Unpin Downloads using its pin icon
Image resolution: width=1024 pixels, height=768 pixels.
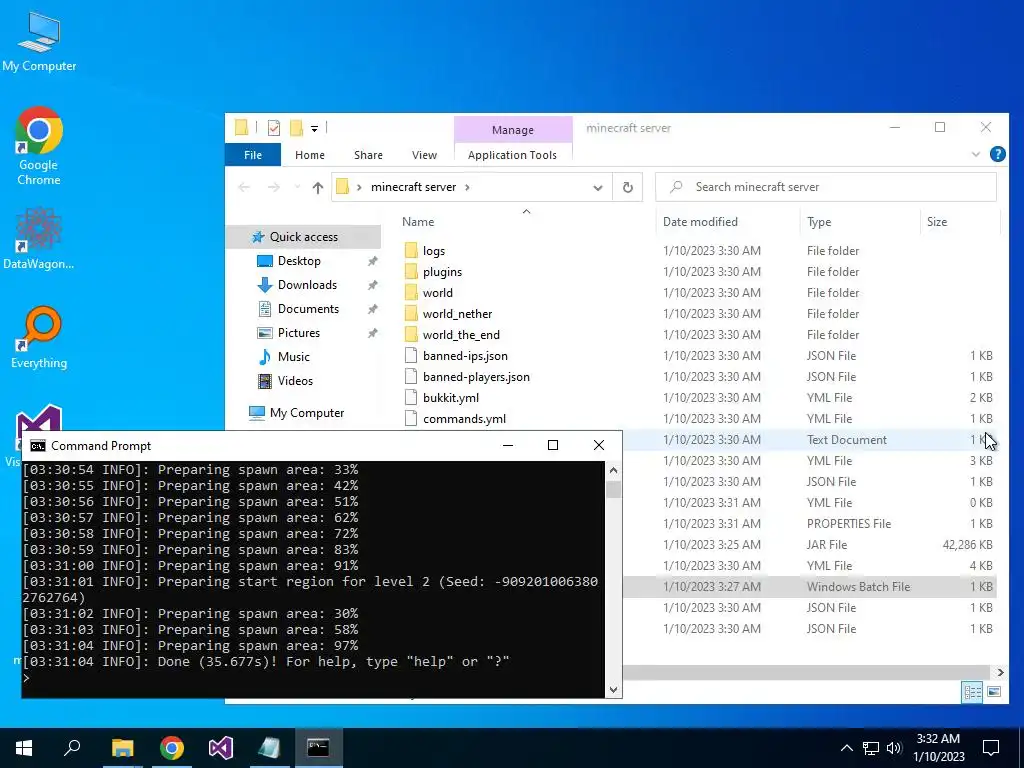(x=372, y=285)
